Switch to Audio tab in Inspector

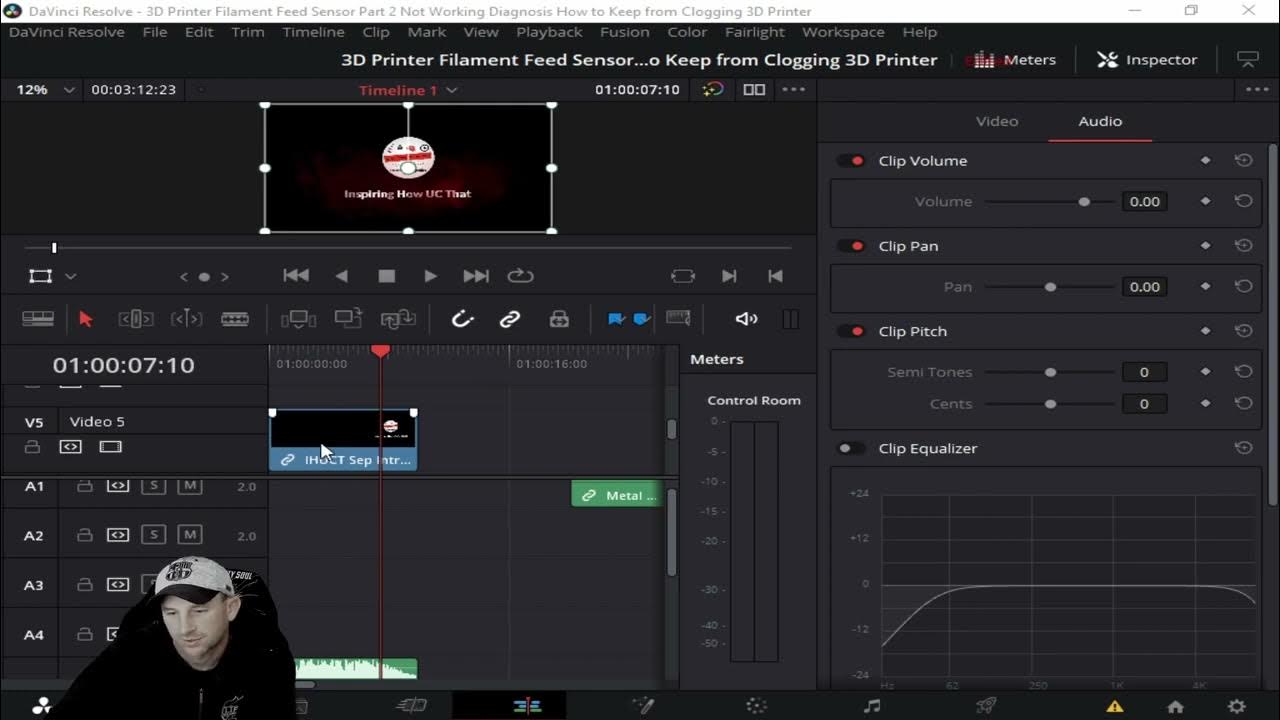click(1100, 121)
